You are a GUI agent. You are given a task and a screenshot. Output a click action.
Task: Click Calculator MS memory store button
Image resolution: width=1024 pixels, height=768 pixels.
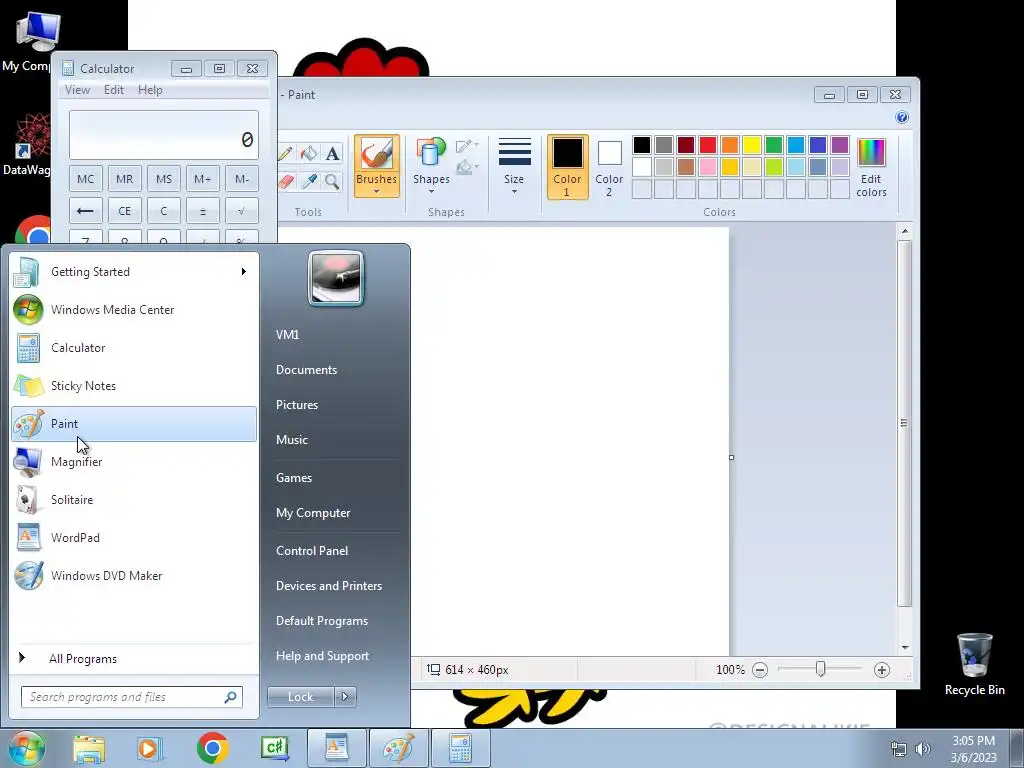pyautogui.click(x=163, y=179)
